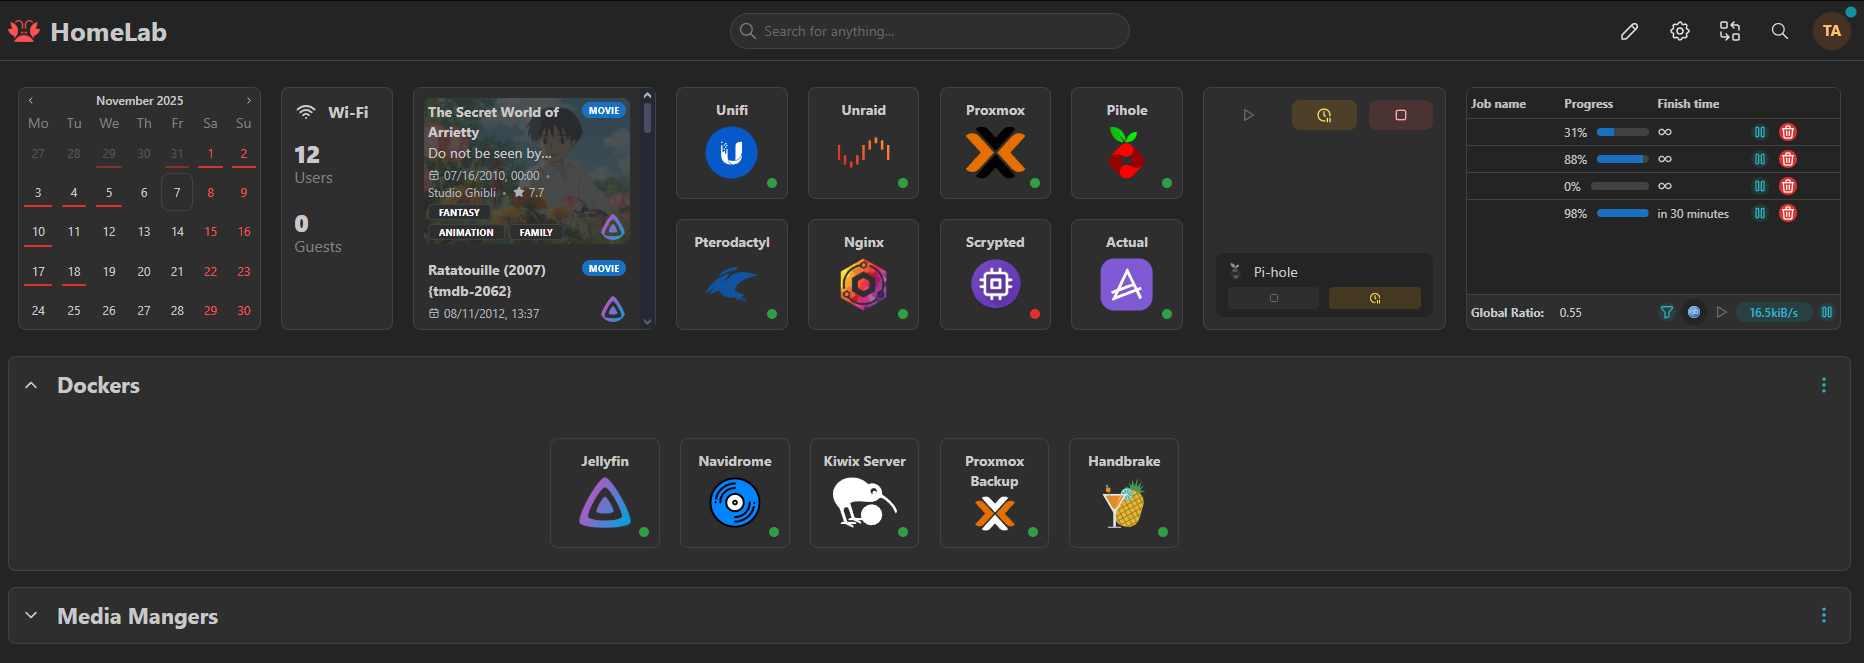Launch Proxmox from the top app row

995,143
